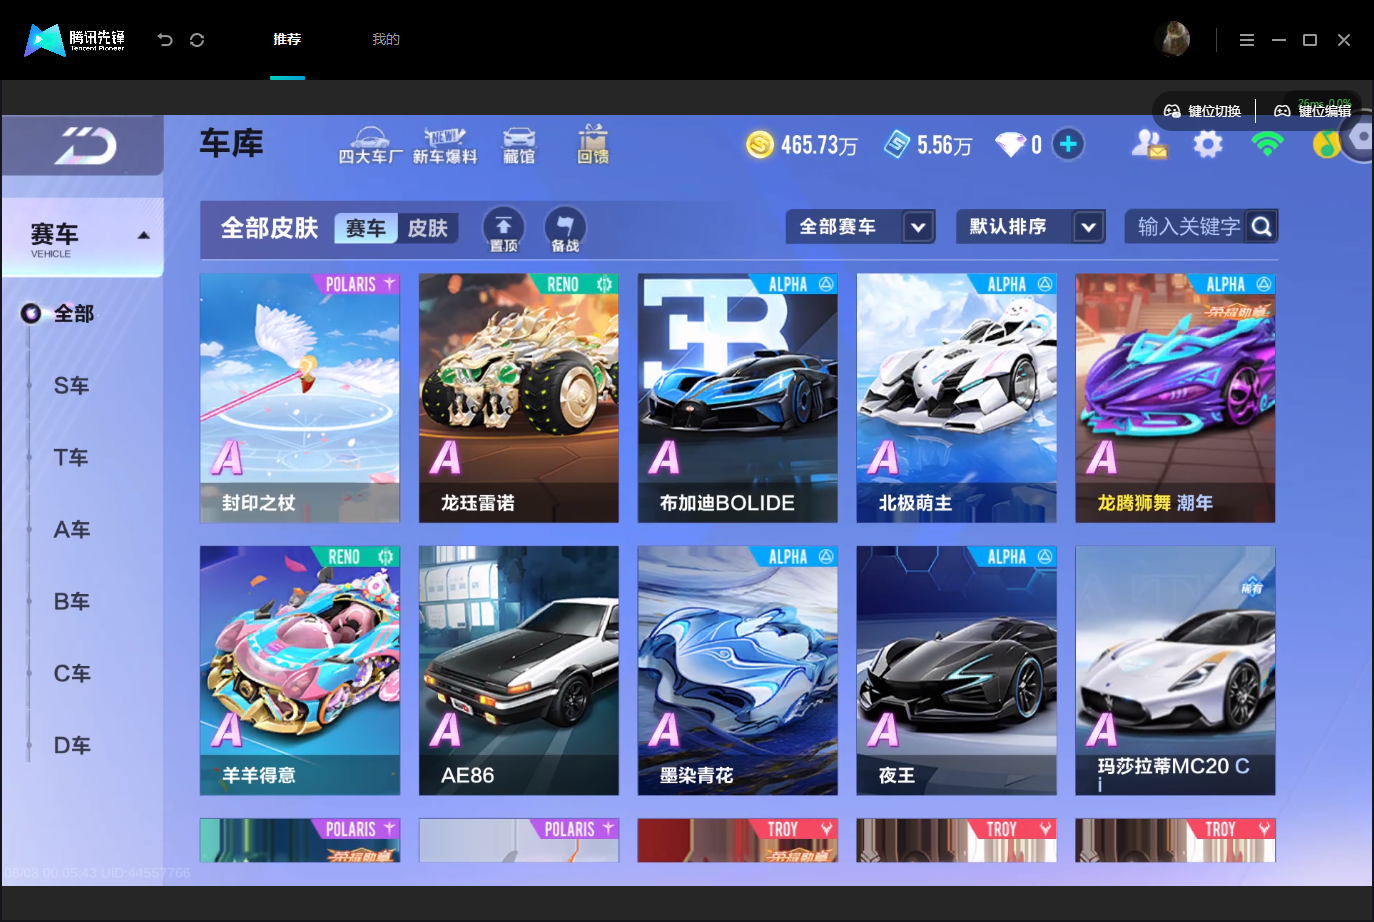Click 键位编辑 key mapping edit
Image resolution: width=1374 pixels, height=922 pixels.
pos(1312,111)
